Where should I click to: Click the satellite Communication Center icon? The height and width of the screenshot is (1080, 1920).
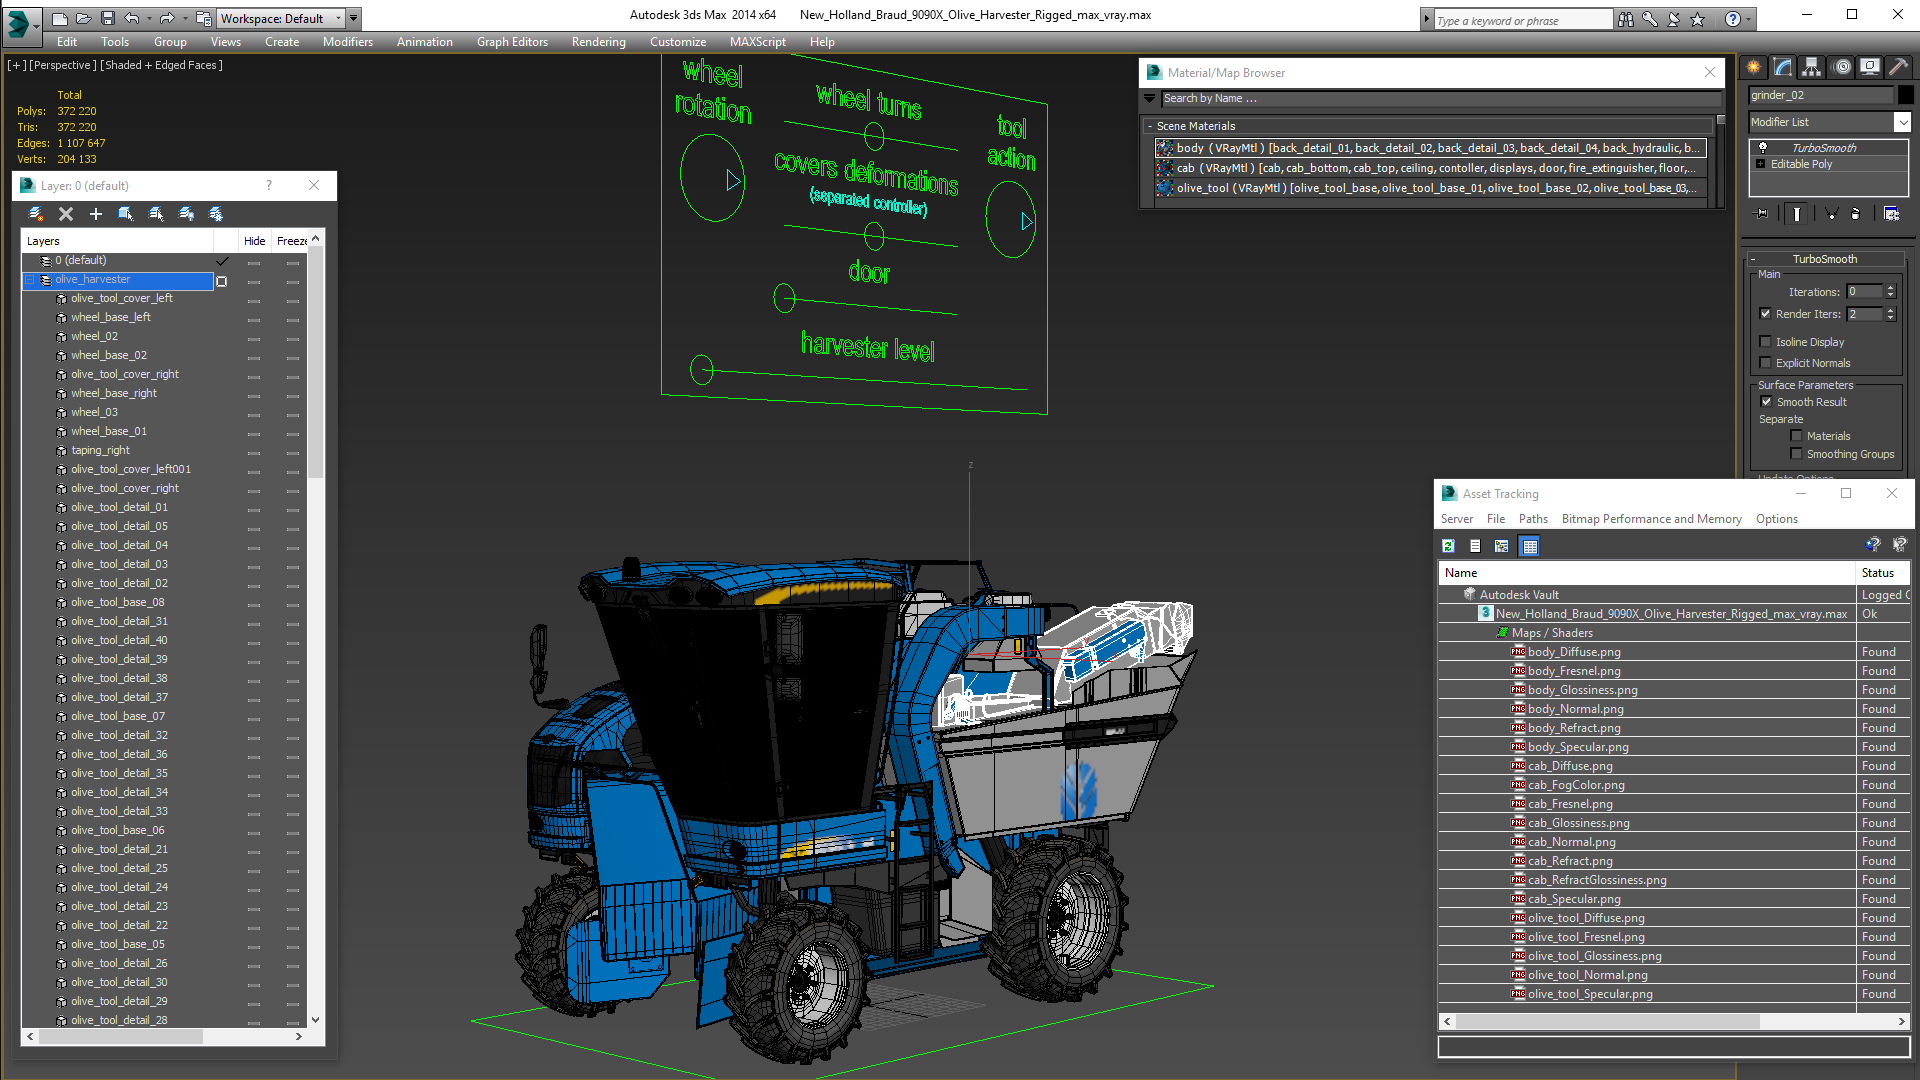point(1674,19)
